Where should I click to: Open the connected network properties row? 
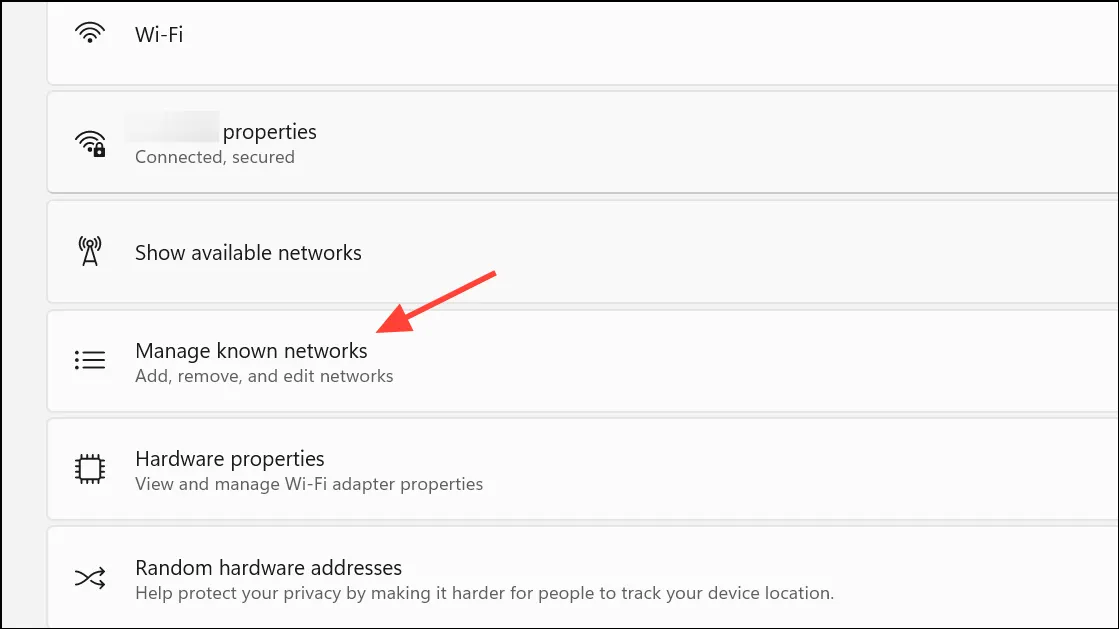coord(582,142)
